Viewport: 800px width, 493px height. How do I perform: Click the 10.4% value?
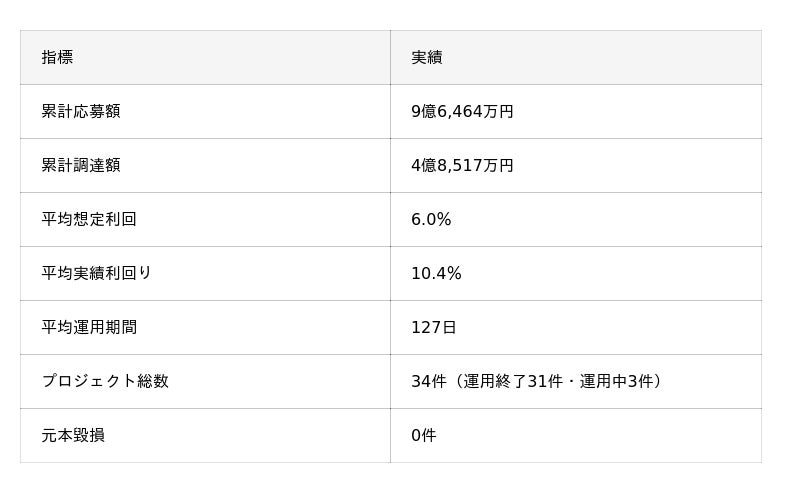436,273
